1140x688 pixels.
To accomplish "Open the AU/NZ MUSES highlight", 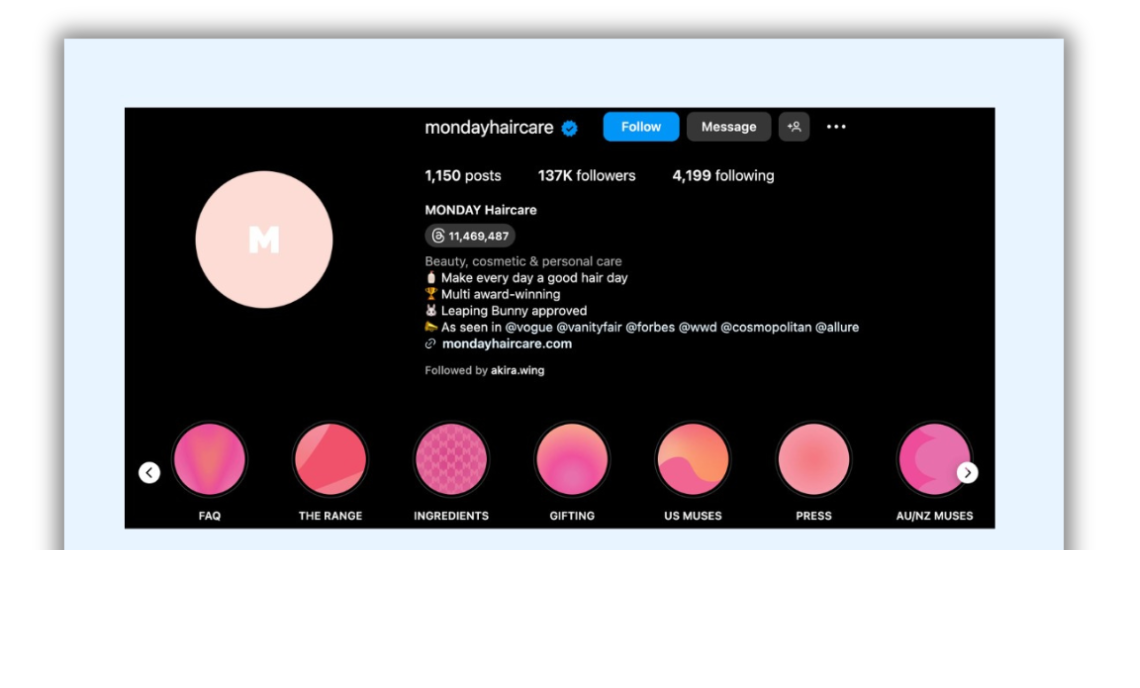I will (x=933, y=460).
